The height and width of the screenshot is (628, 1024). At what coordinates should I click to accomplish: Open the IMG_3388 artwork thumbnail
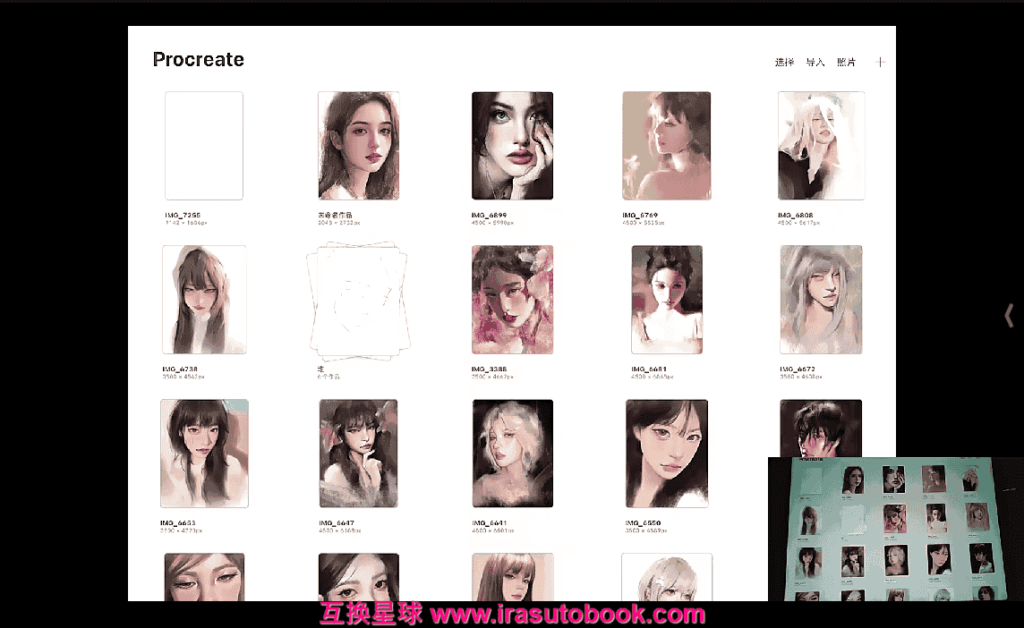click(513, 300)
